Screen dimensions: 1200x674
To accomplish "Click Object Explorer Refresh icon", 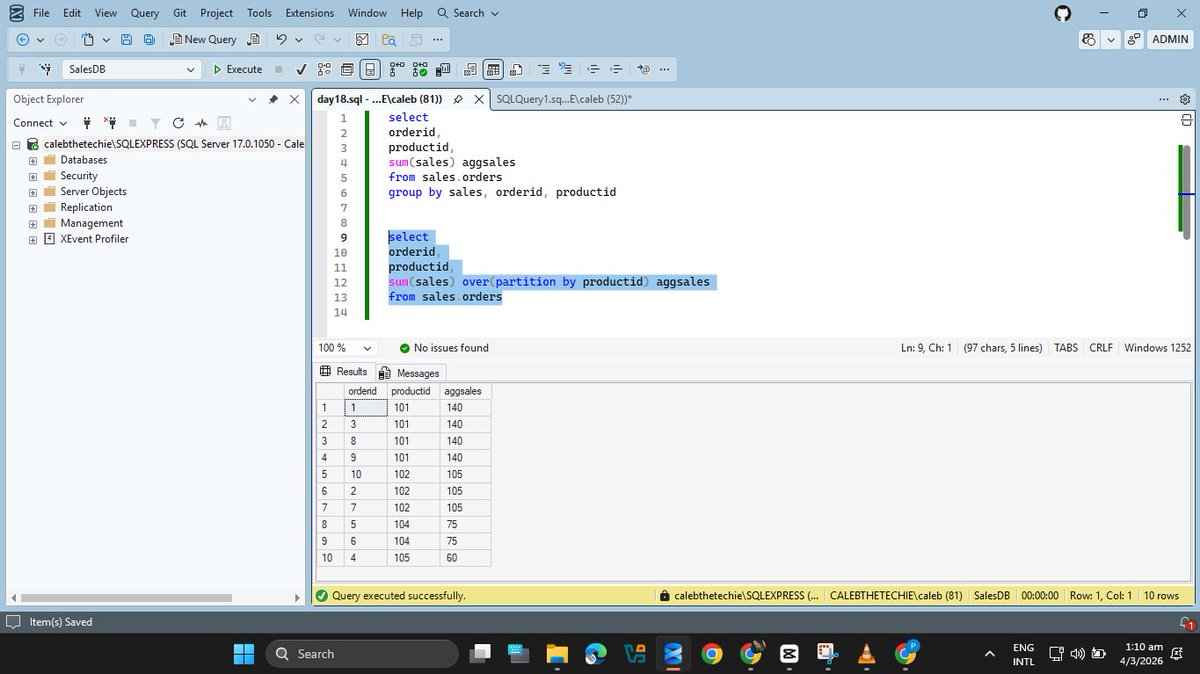I will pyautogui.click(x=178, y=123).
